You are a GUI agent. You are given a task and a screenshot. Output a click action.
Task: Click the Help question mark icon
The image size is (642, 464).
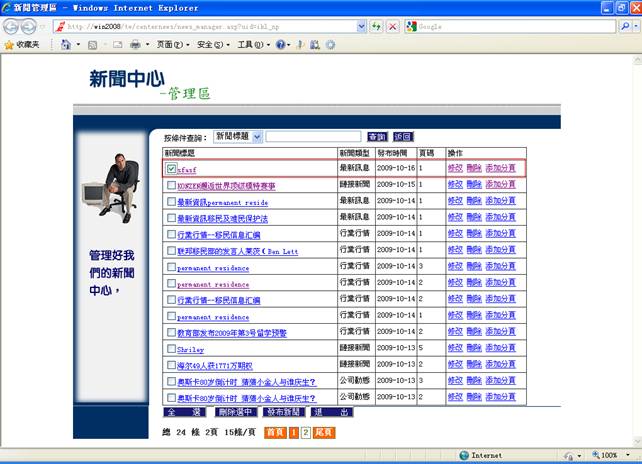pos(280,45)
